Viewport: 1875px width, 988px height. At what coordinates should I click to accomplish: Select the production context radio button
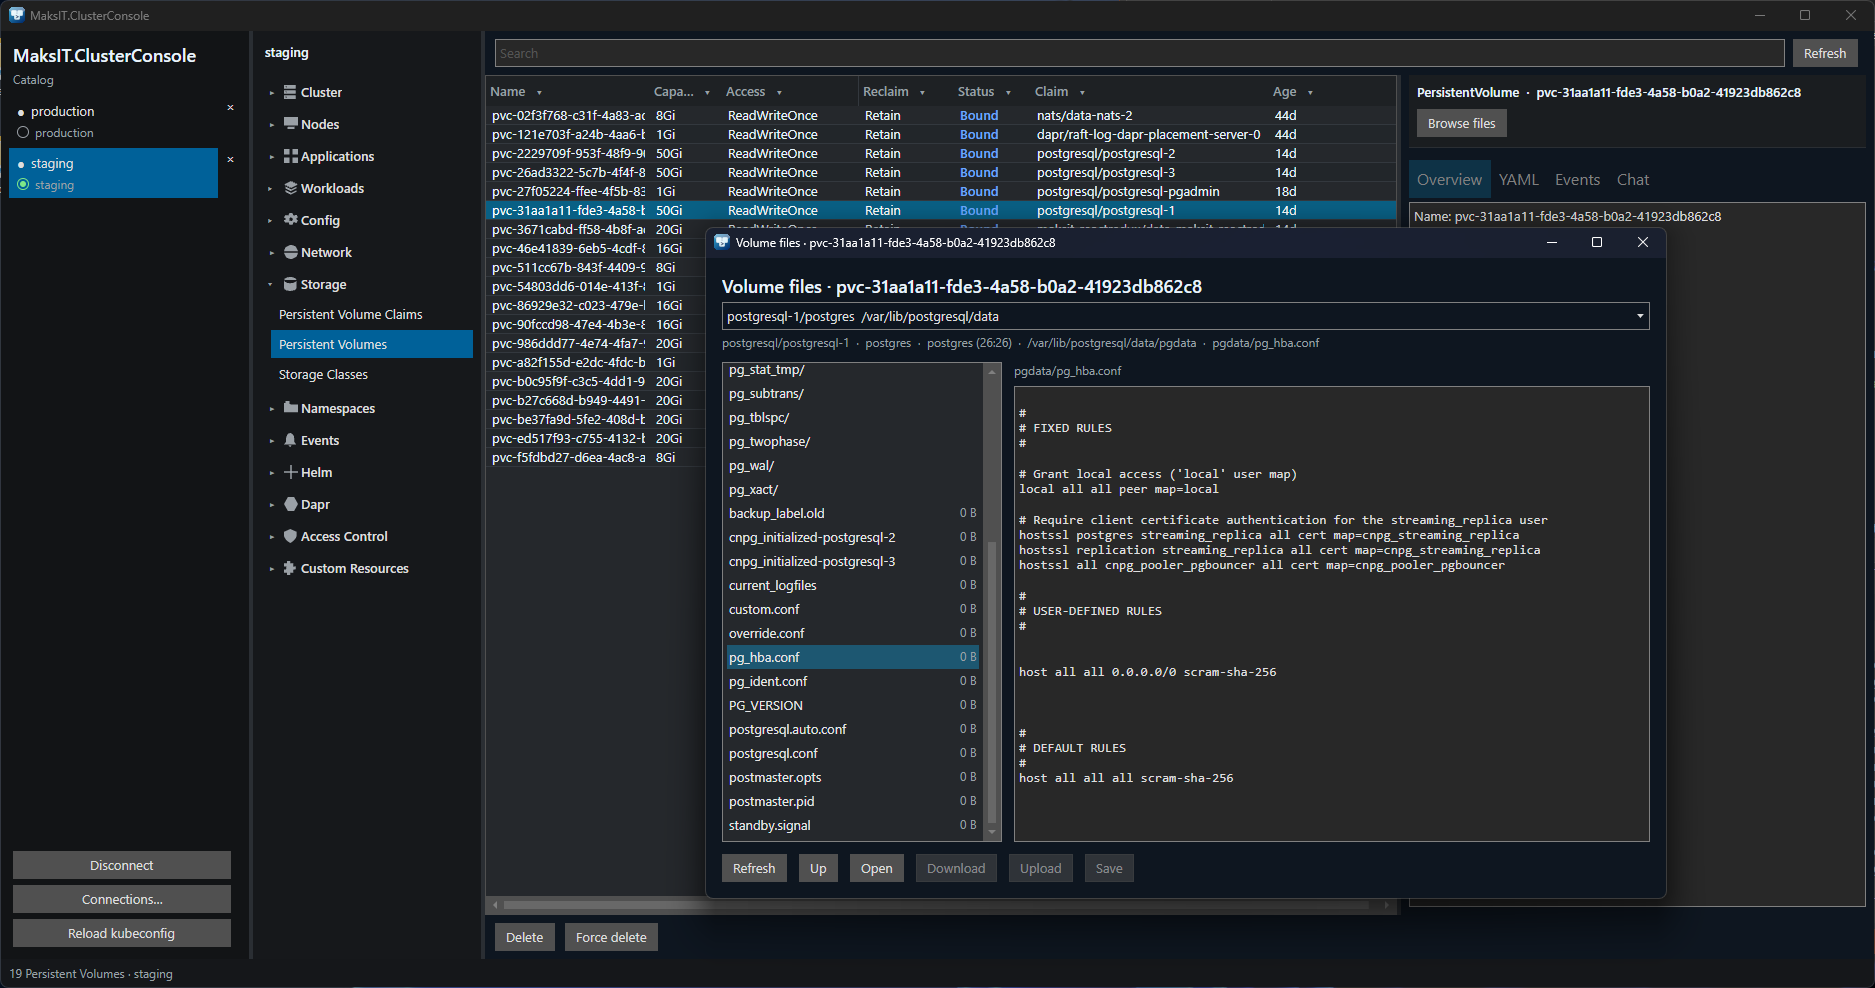pos(23,132)
